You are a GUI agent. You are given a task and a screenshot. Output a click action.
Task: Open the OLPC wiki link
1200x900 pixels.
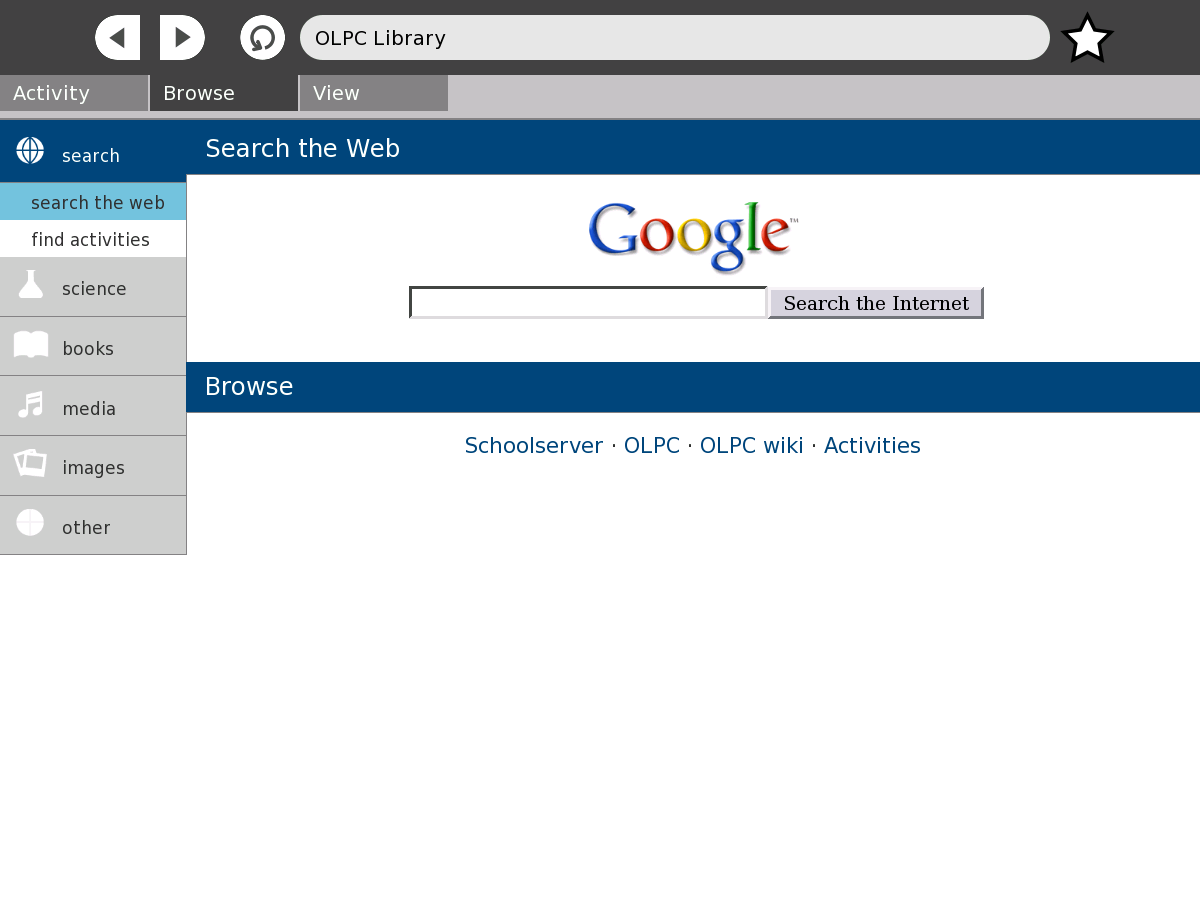[x=751, y=446]
